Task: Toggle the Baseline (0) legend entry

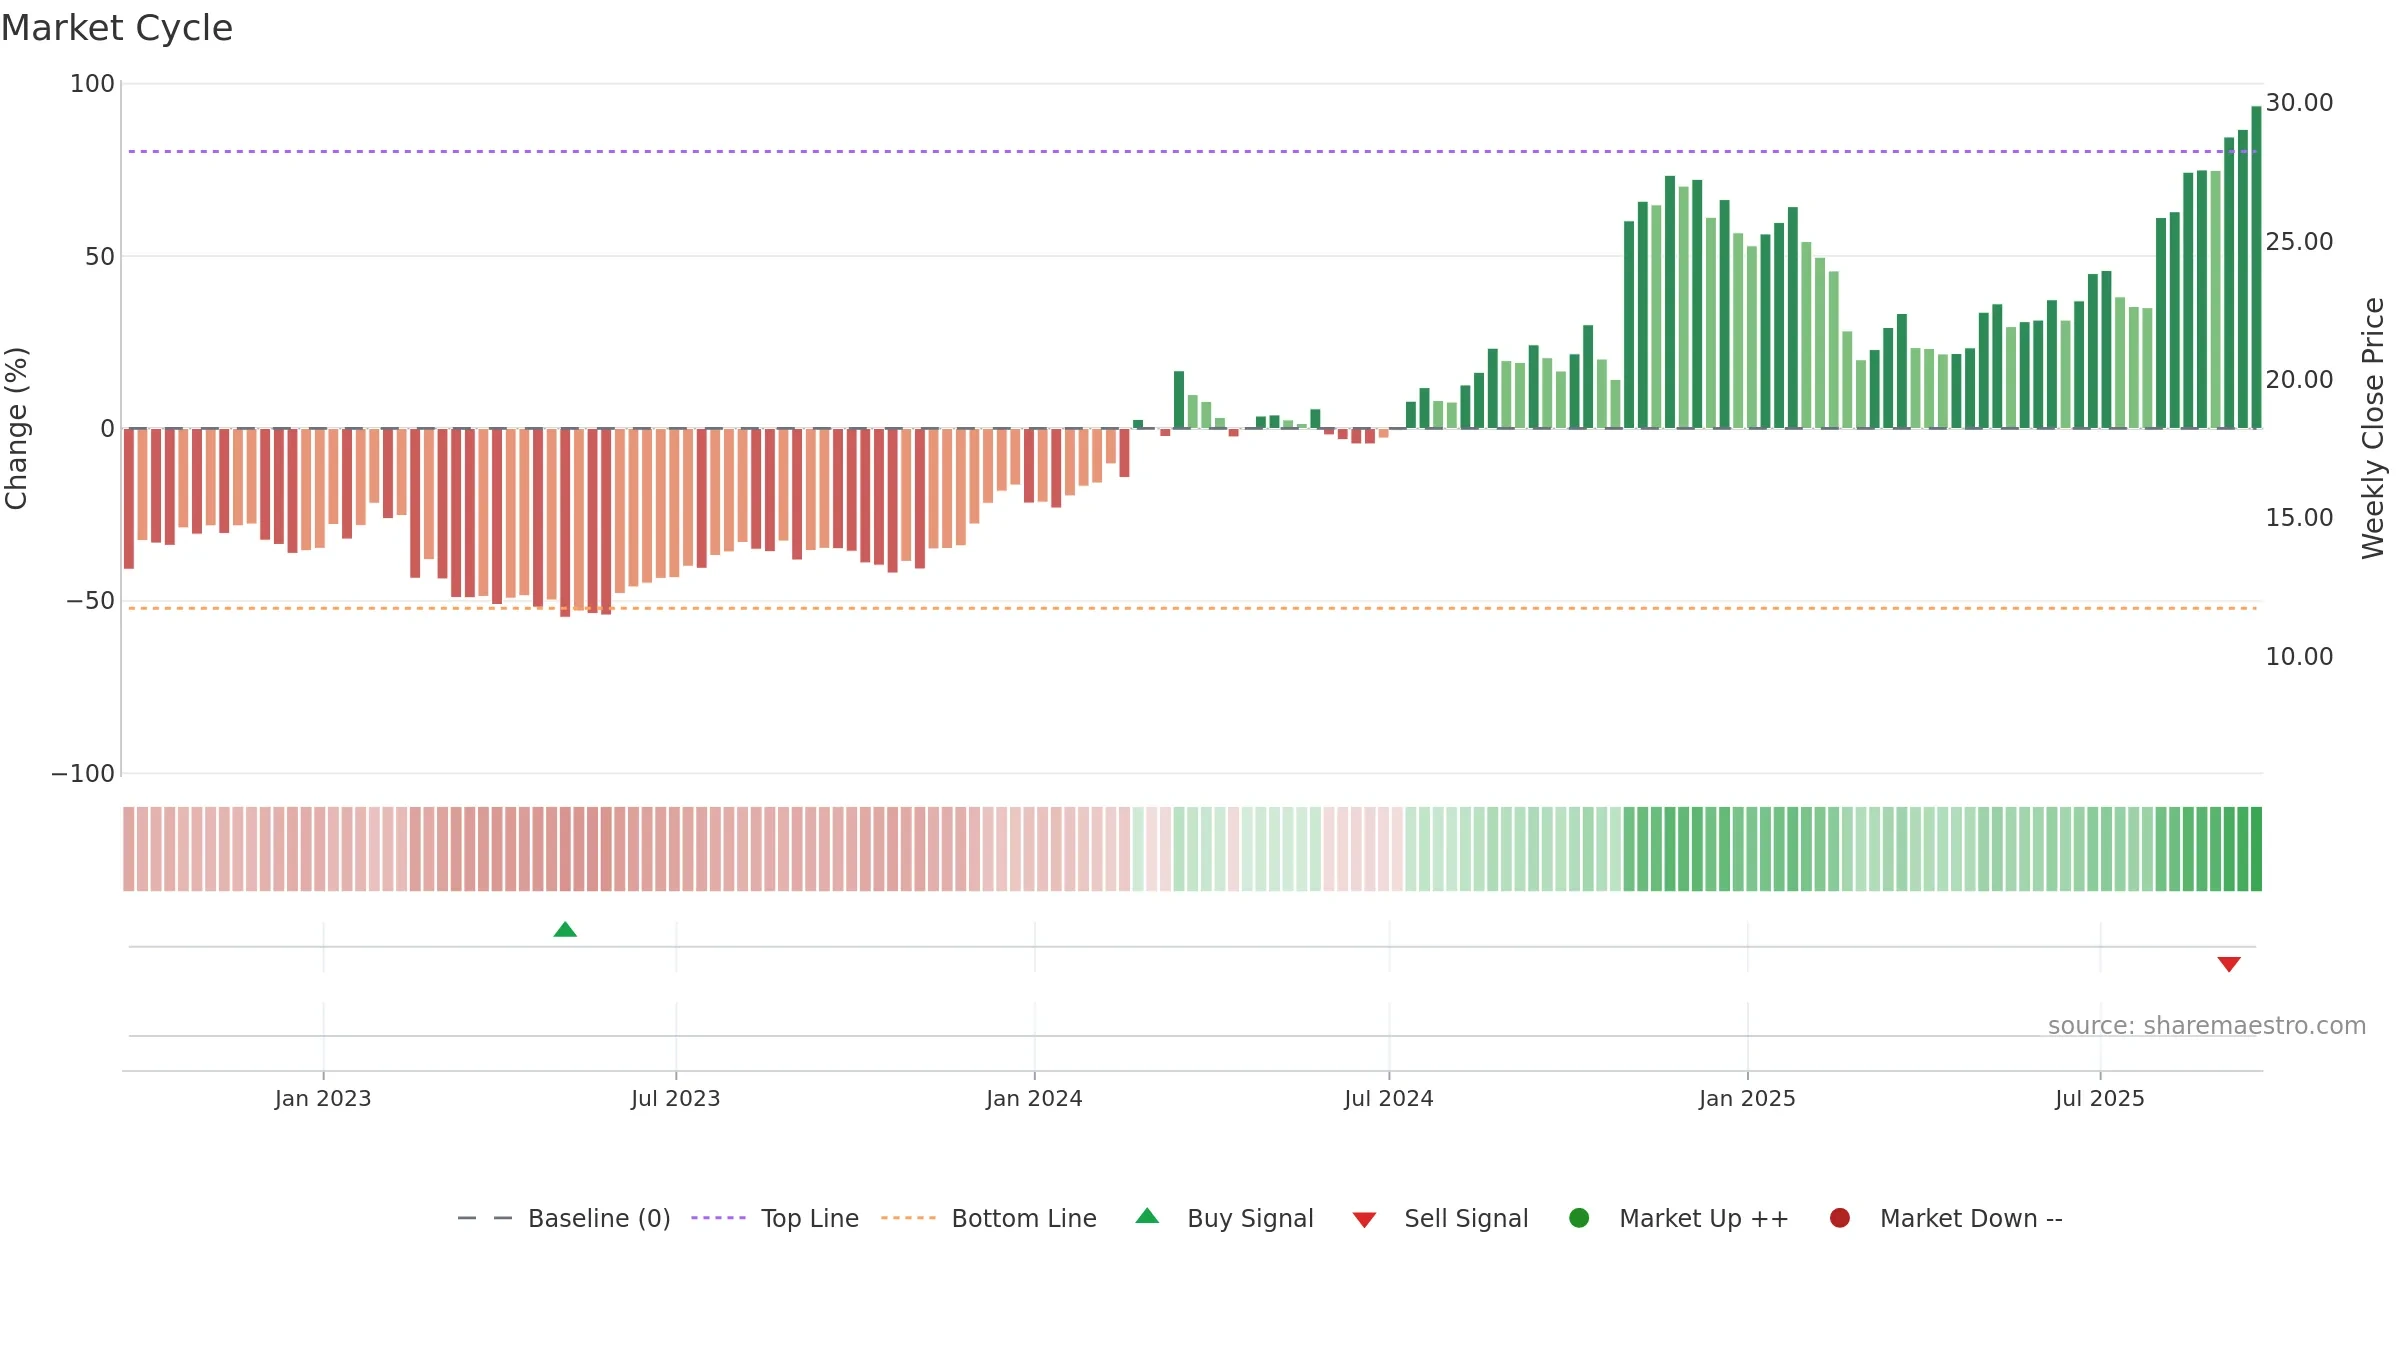Action: coord(563,1218)
